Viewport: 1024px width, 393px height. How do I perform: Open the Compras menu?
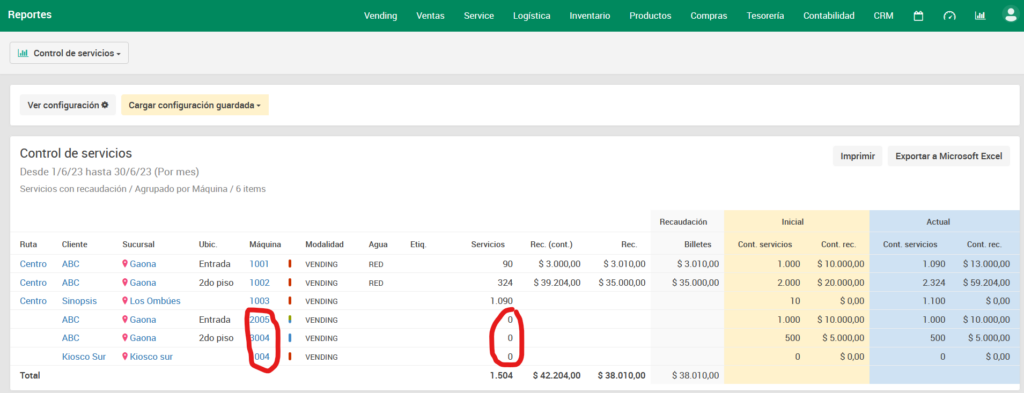tap(709, 16)
